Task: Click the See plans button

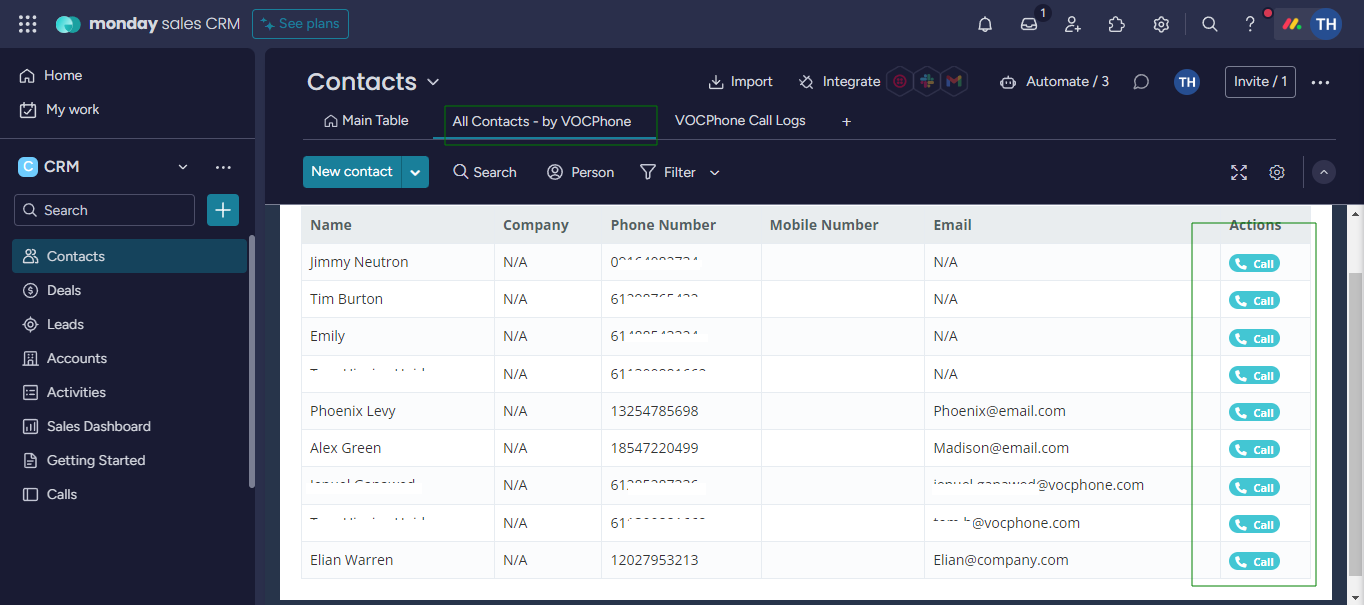Action: pos(300,23)
